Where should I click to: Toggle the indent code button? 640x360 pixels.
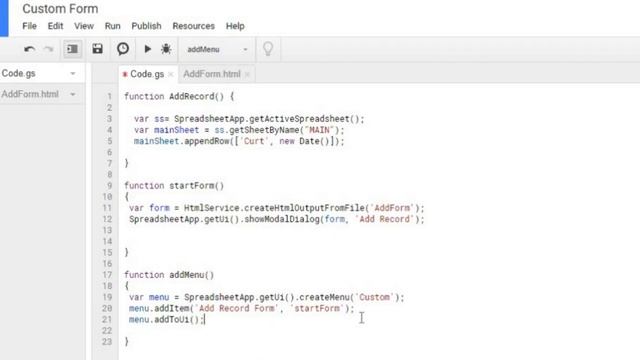72,49
